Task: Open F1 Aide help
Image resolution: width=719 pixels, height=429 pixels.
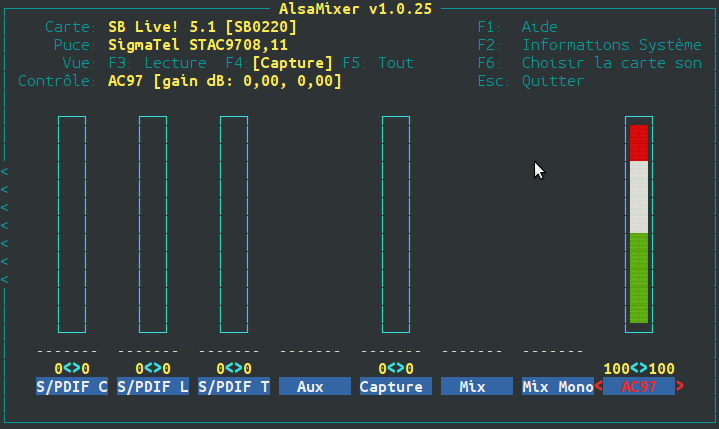Action: (518, 27)
